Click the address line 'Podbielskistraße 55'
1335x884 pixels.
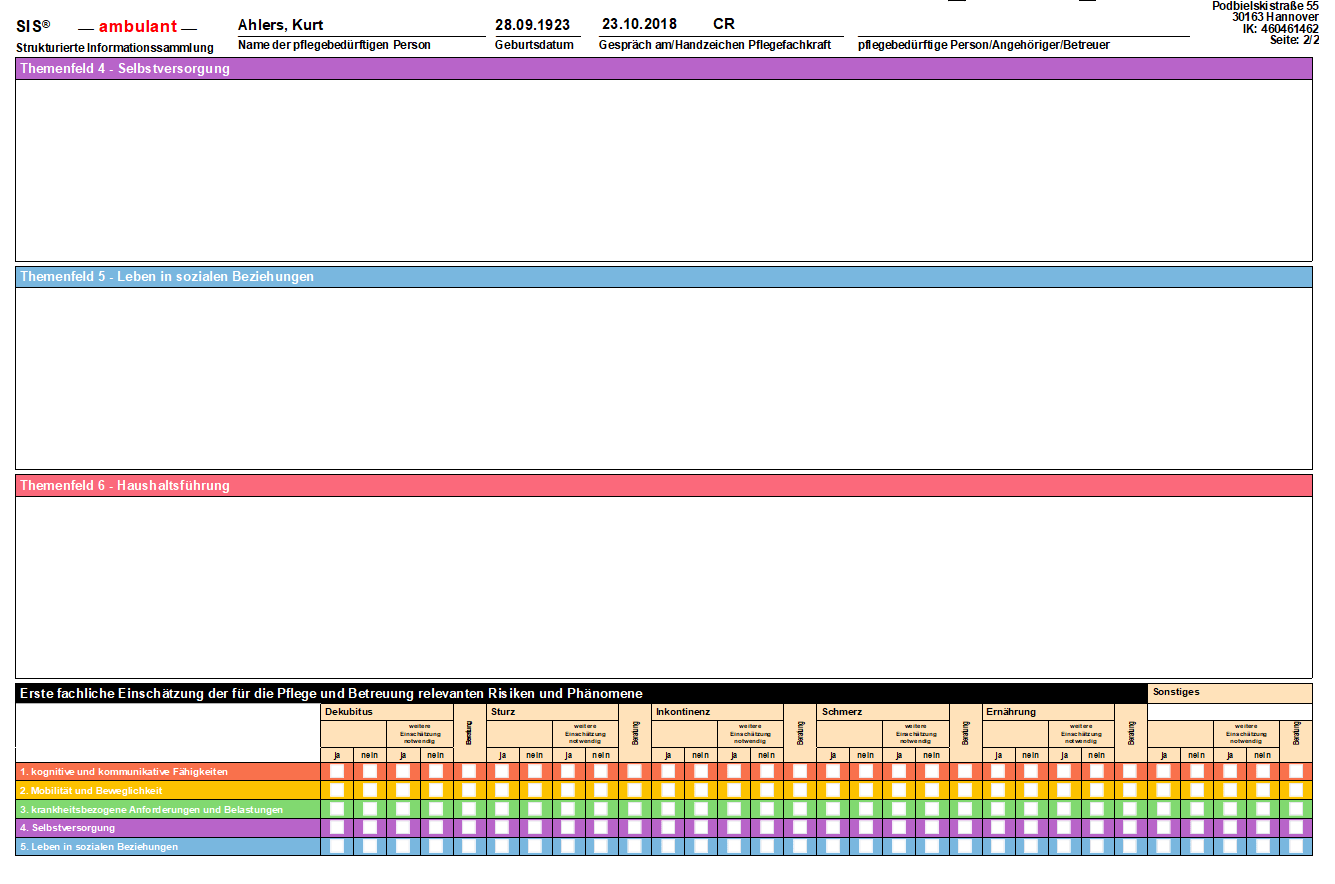1265,6
